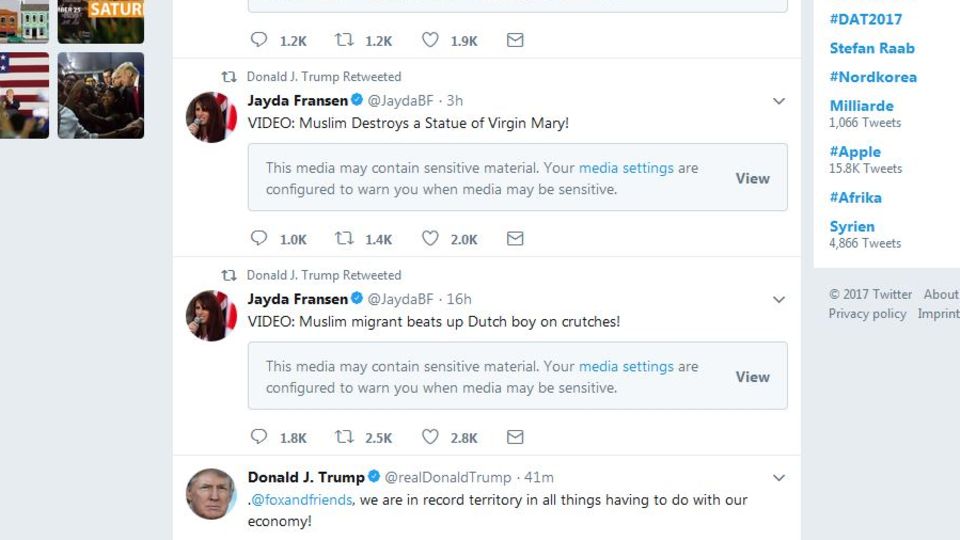The height and width of the screenshot is (540, 960).
Task: Click Donald J. Trump's profile avatar
Action: [x=211, y=493]
